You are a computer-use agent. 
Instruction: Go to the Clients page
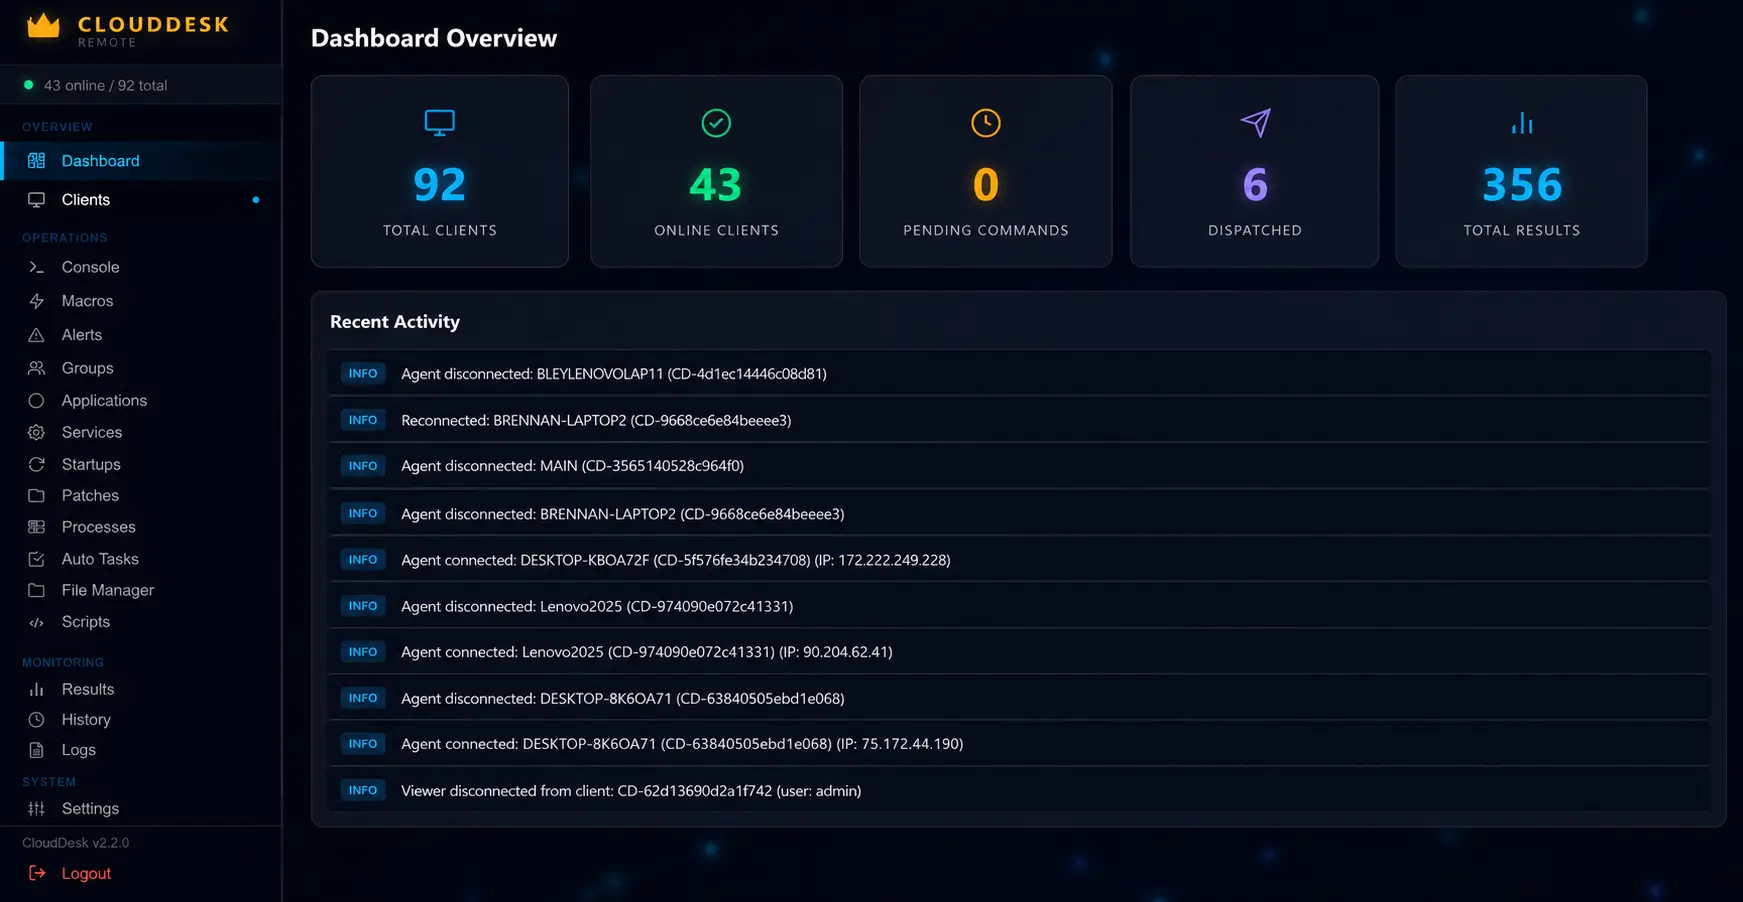(x=141, y=200)
